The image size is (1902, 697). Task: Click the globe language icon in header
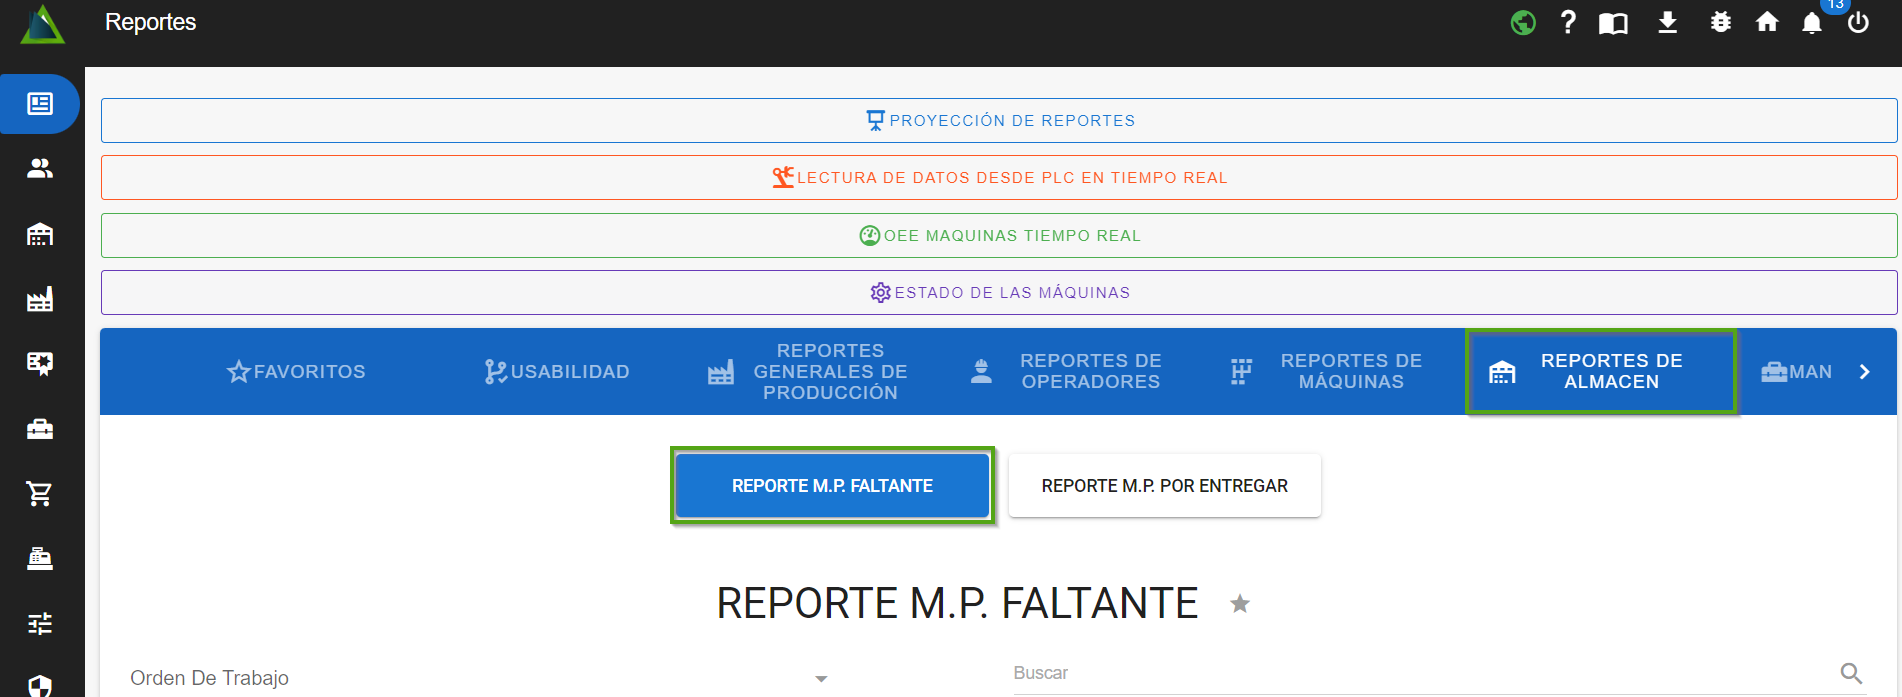click(x=1522, y=22)
